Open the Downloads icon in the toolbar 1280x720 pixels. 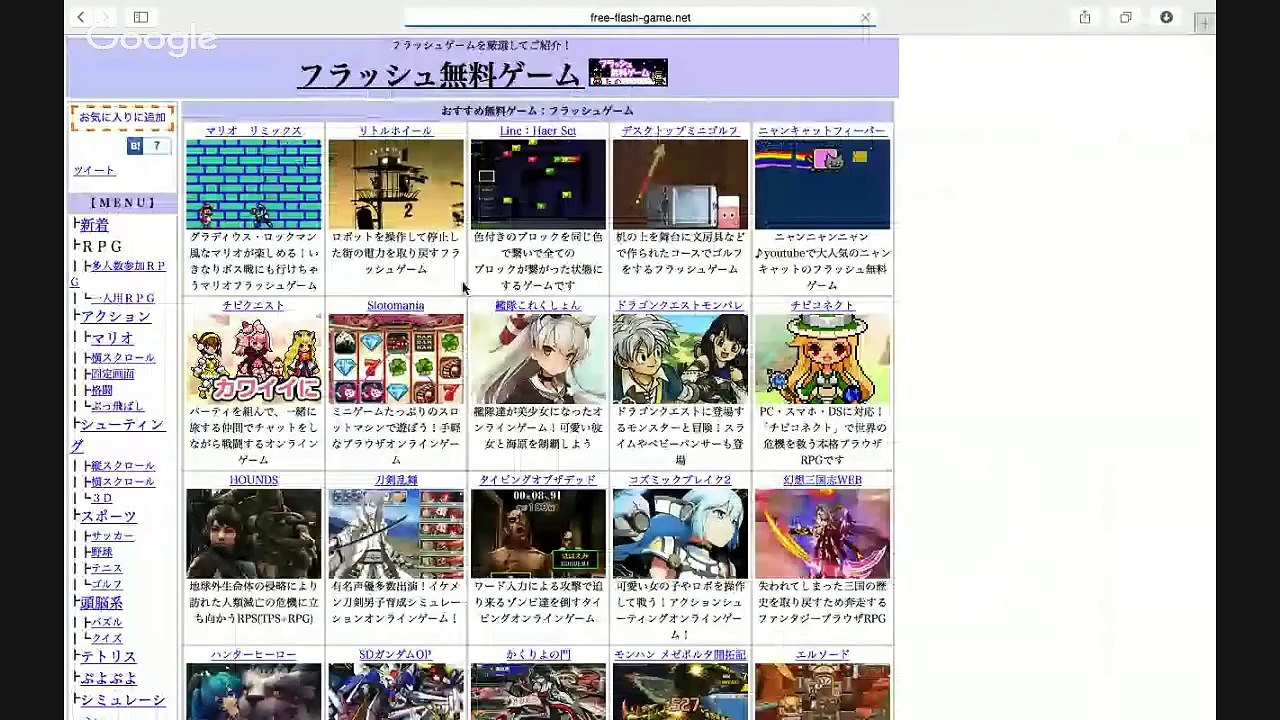(1166, 17)
